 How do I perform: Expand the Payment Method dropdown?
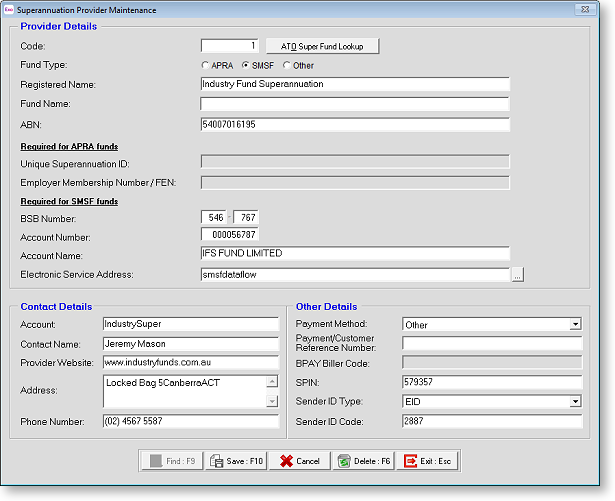pos(575,325)
